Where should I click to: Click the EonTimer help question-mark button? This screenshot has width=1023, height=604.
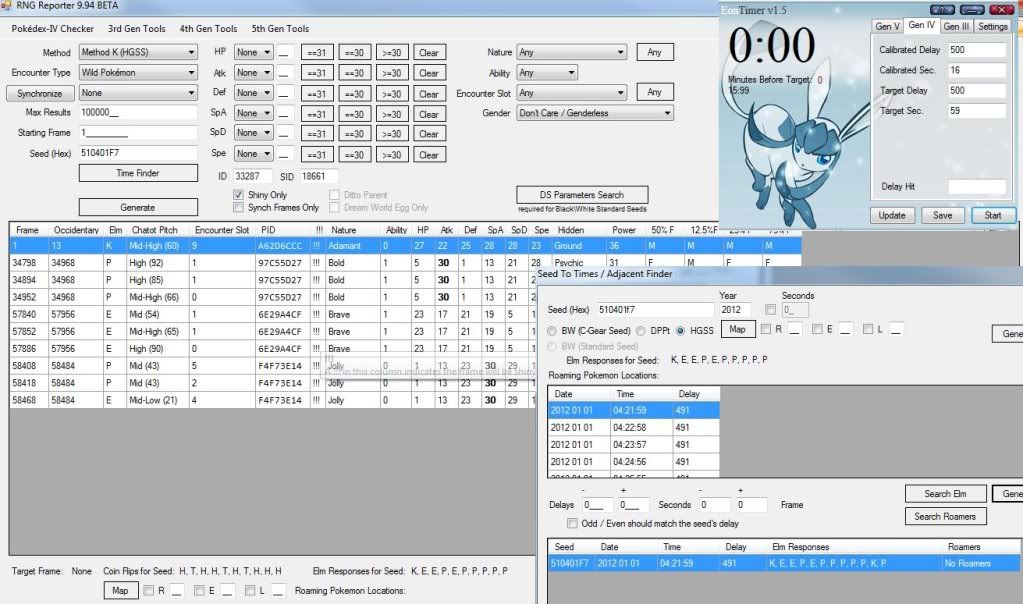pos(942,9)
